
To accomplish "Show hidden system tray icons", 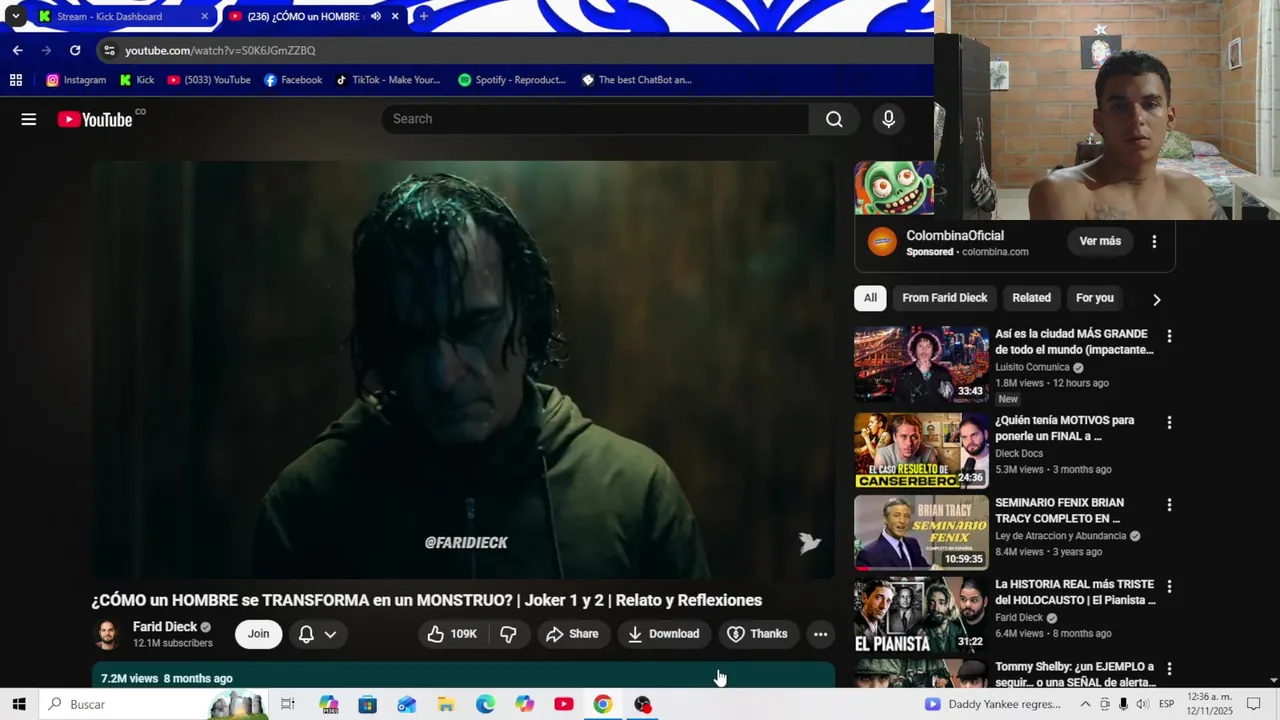I will pos(1085,704).
